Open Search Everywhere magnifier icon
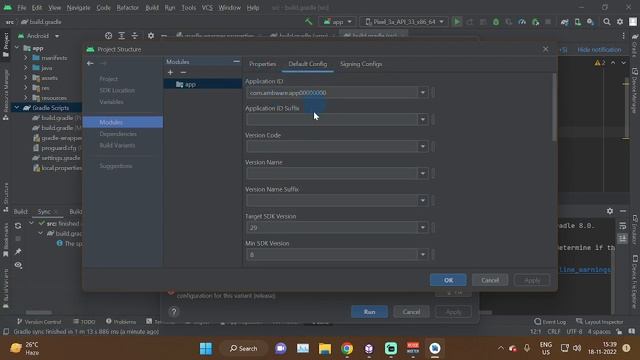Image resolution: width=640 pixels, height=360 pixels. tap(607, 22)
